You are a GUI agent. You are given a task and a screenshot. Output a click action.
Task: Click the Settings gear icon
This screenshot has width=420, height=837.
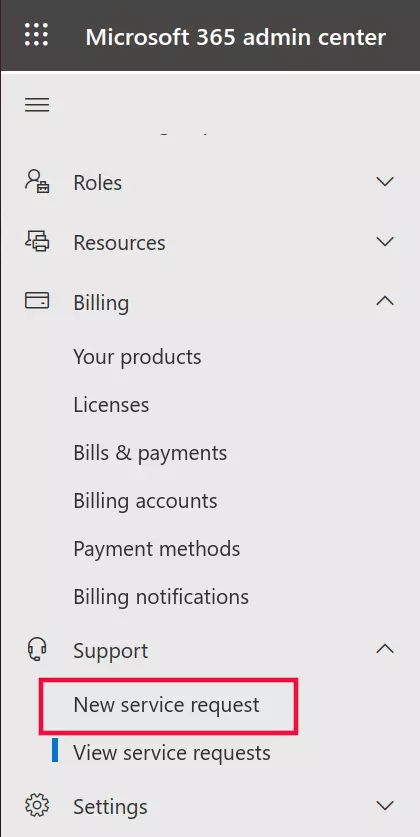point(37,805)
